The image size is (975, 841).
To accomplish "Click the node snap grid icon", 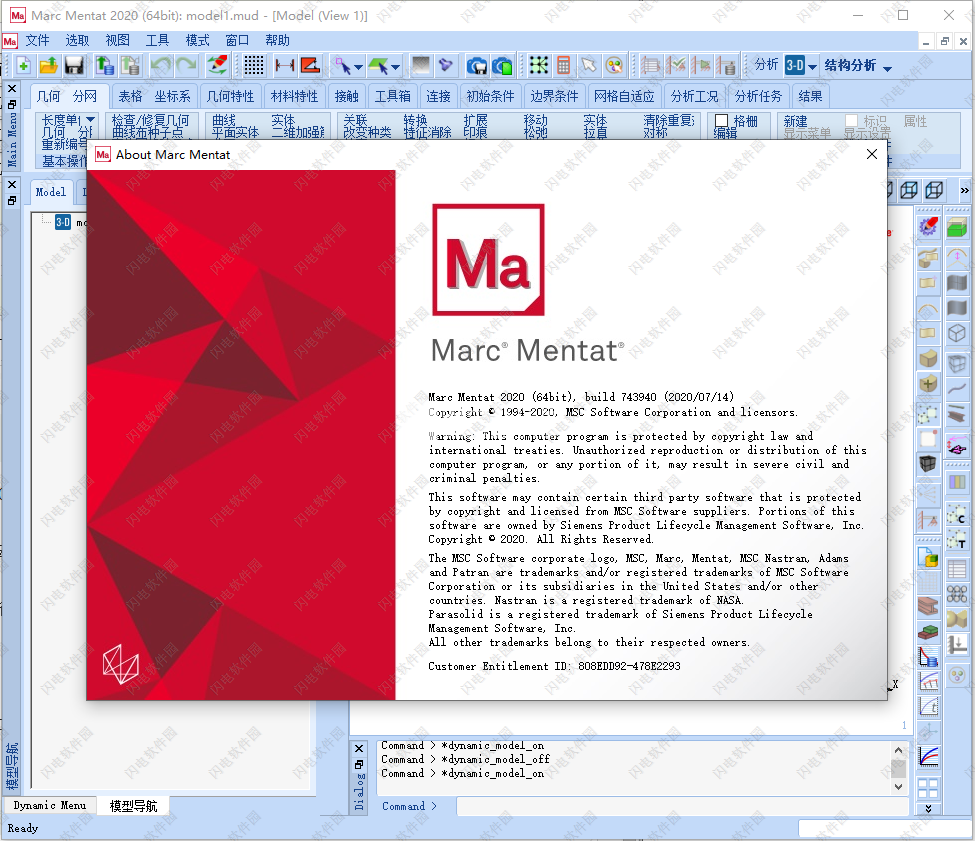I will 538,65.
